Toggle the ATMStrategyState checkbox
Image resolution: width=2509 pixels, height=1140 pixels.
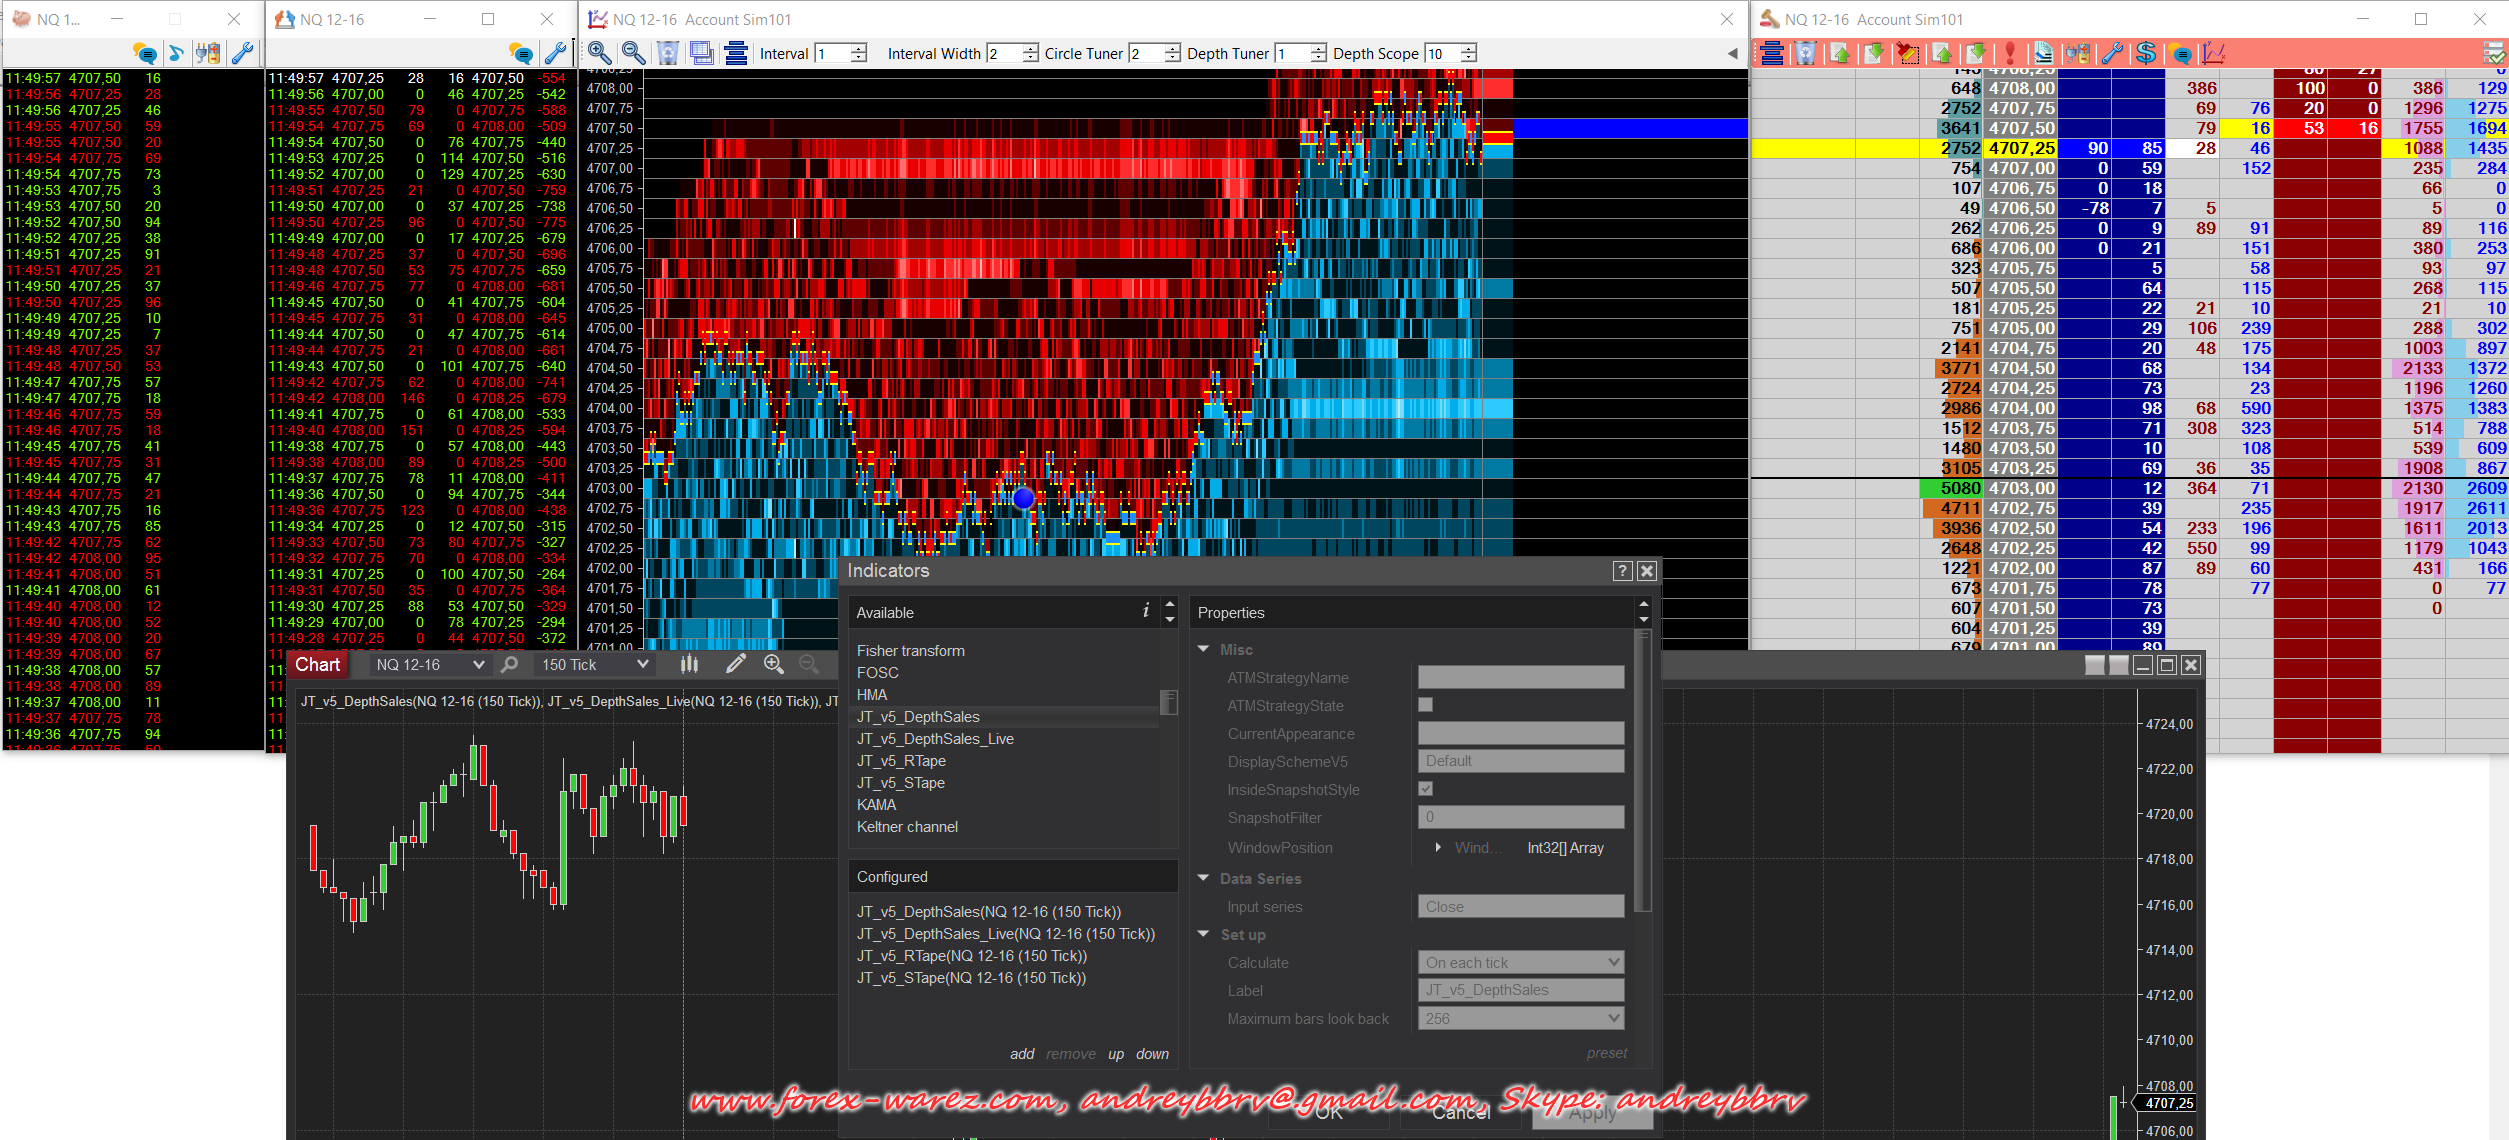pyautogui.click(x=1426, y=705)
